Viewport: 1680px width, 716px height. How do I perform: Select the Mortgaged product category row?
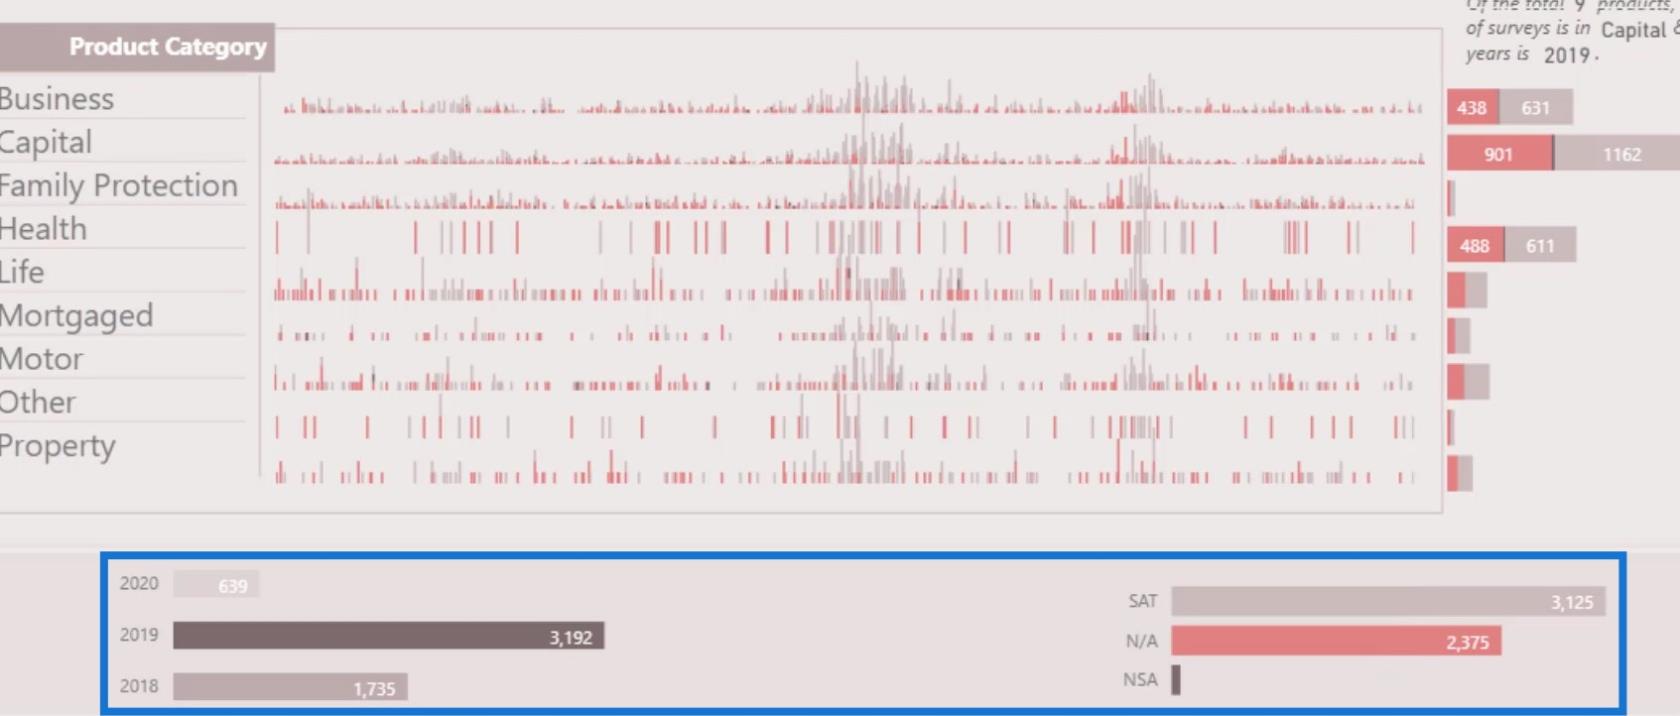[x=120, y=315]
